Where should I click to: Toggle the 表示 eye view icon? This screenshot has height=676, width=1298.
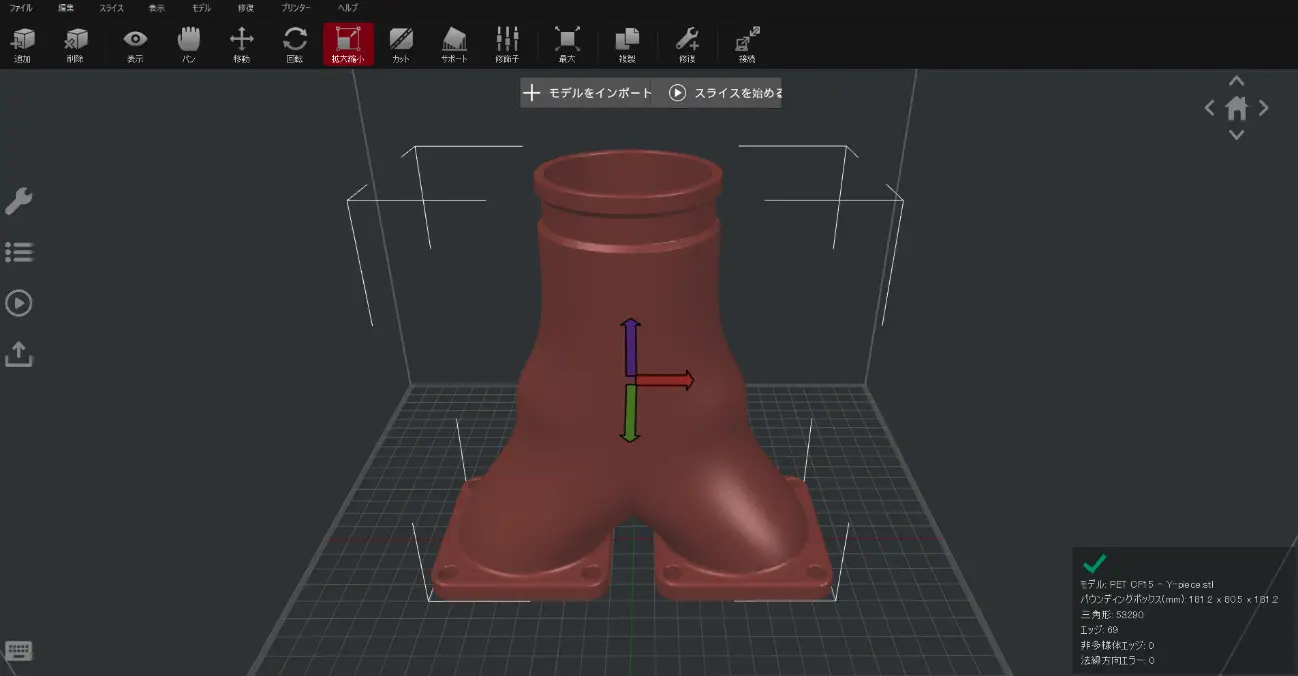point(134,43)
